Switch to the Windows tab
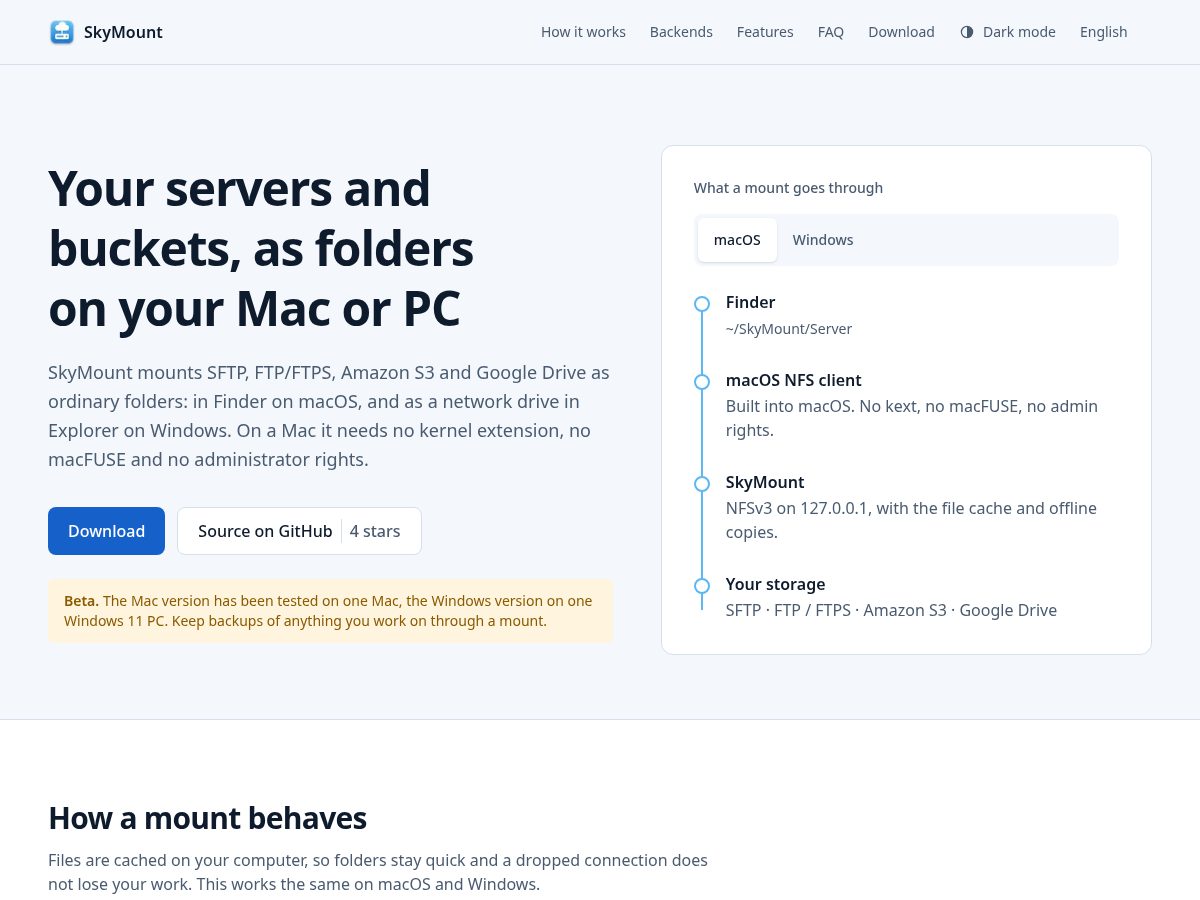 point(823,240)
